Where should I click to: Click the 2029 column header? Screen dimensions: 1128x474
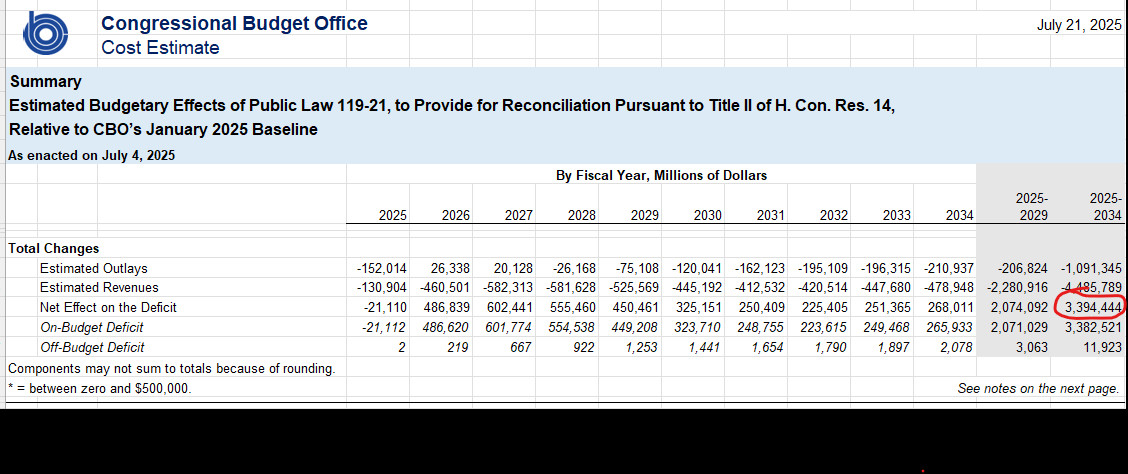(645, 215)
